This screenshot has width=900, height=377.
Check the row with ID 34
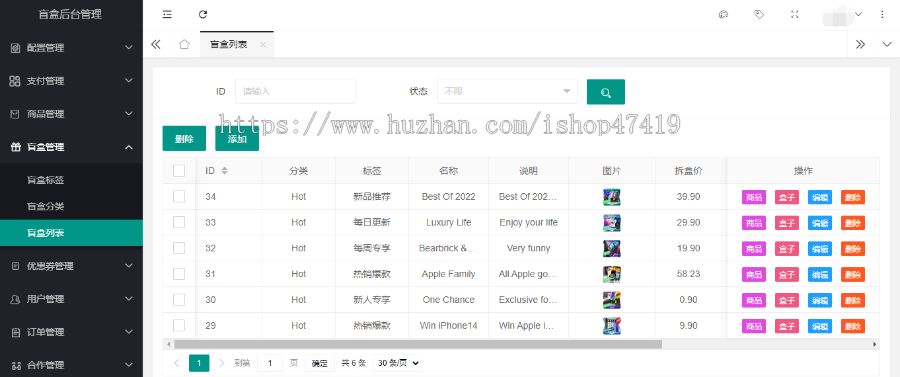pos(179,197)
